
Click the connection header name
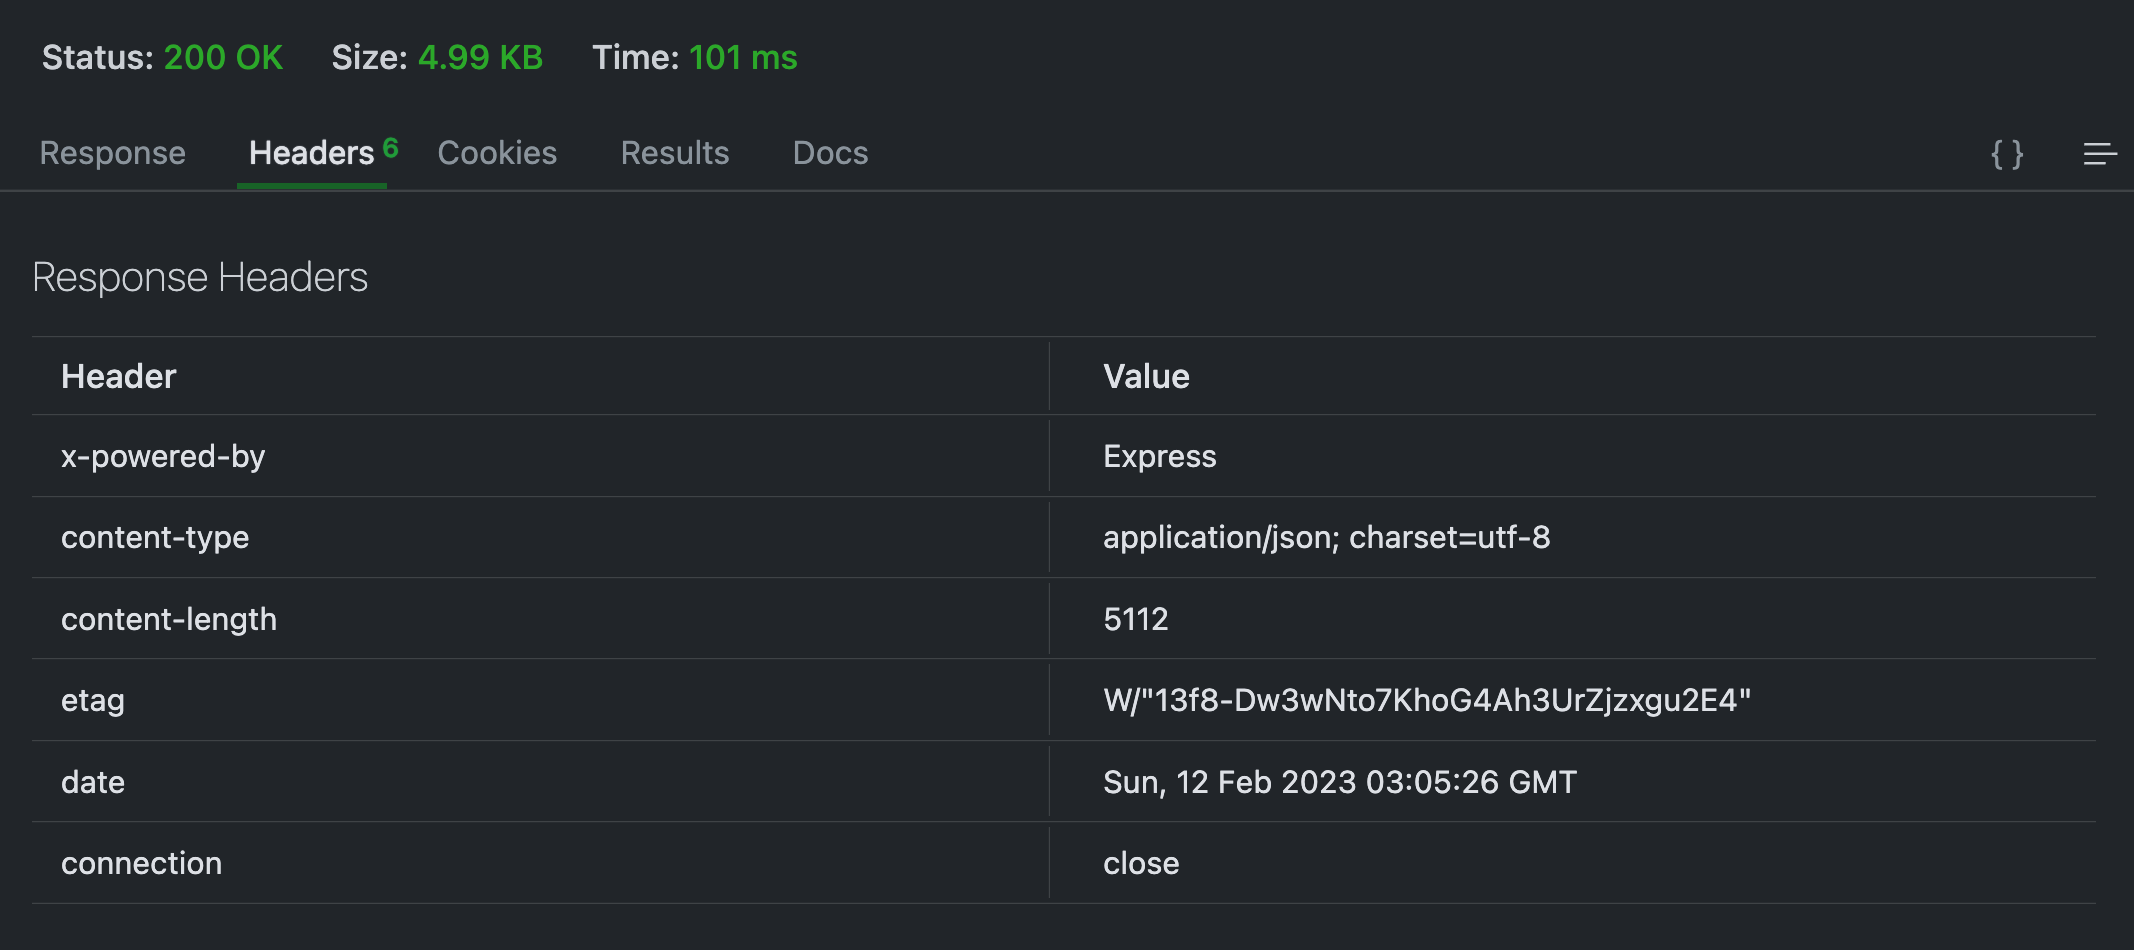click(x=141, y=863)
